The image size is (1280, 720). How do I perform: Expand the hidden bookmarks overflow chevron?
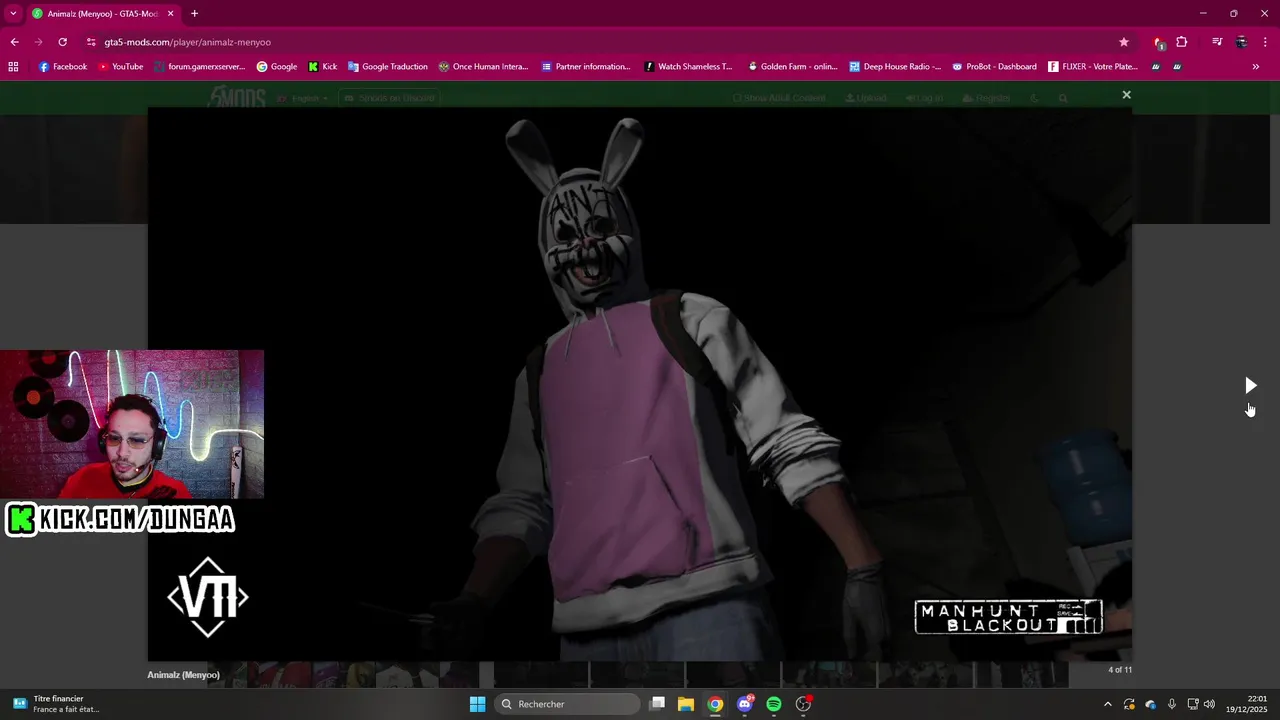point(1256,67)
